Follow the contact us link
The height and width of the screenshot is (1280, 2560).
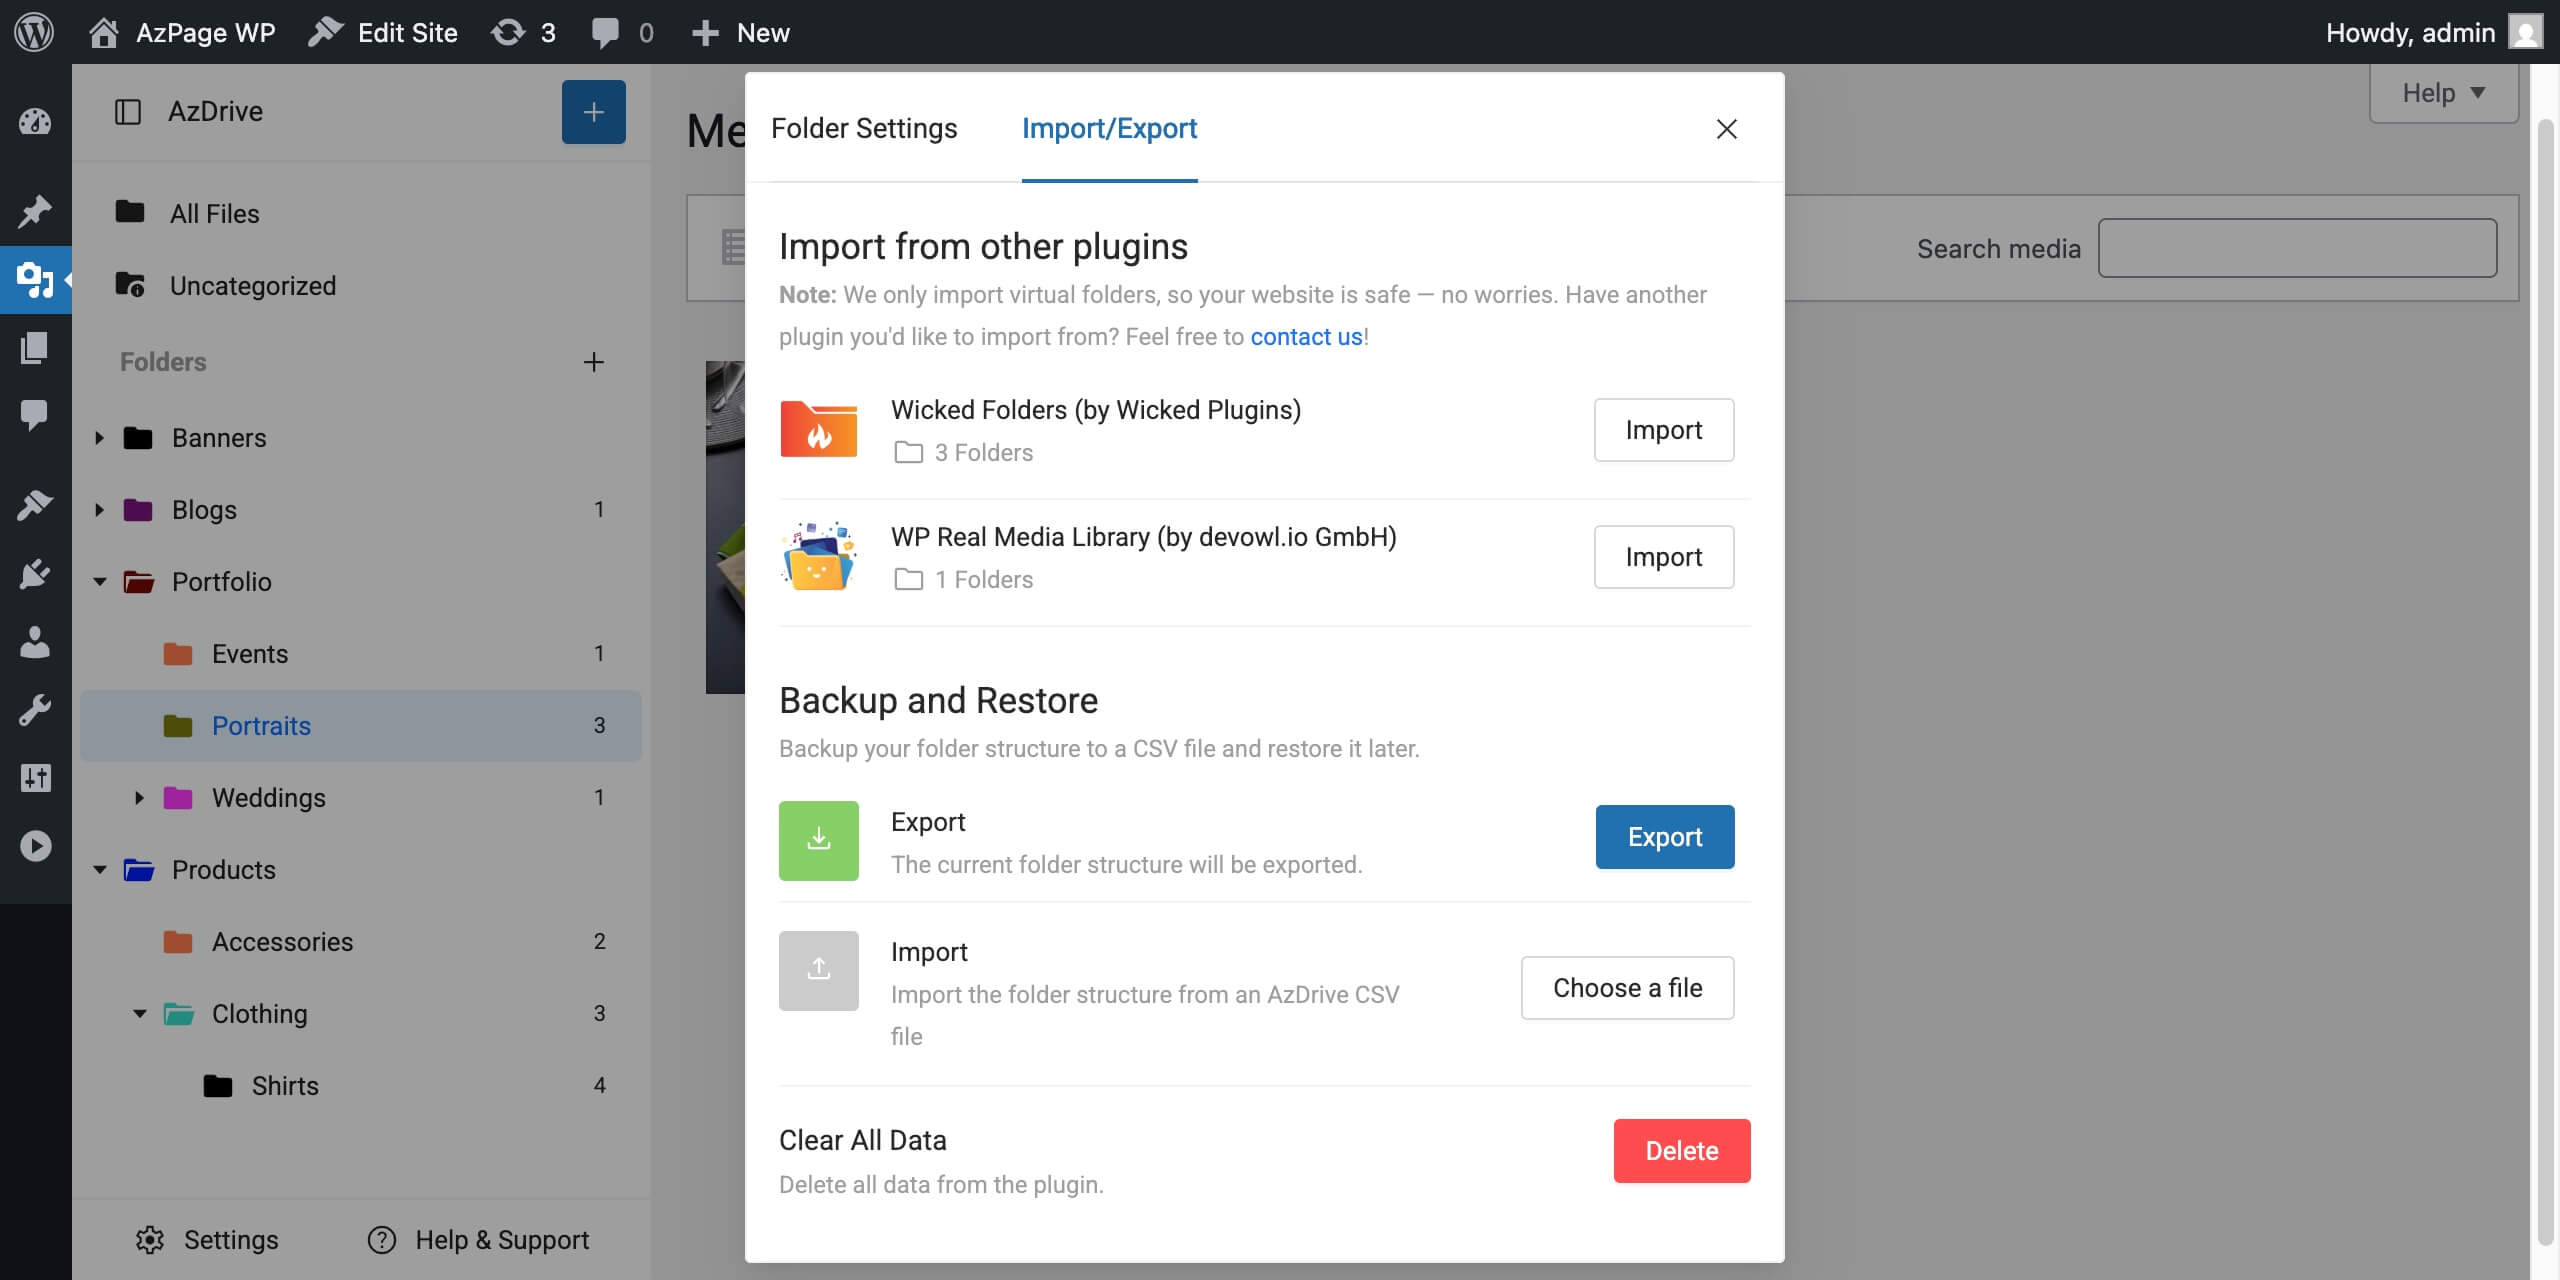(1306, 337)
